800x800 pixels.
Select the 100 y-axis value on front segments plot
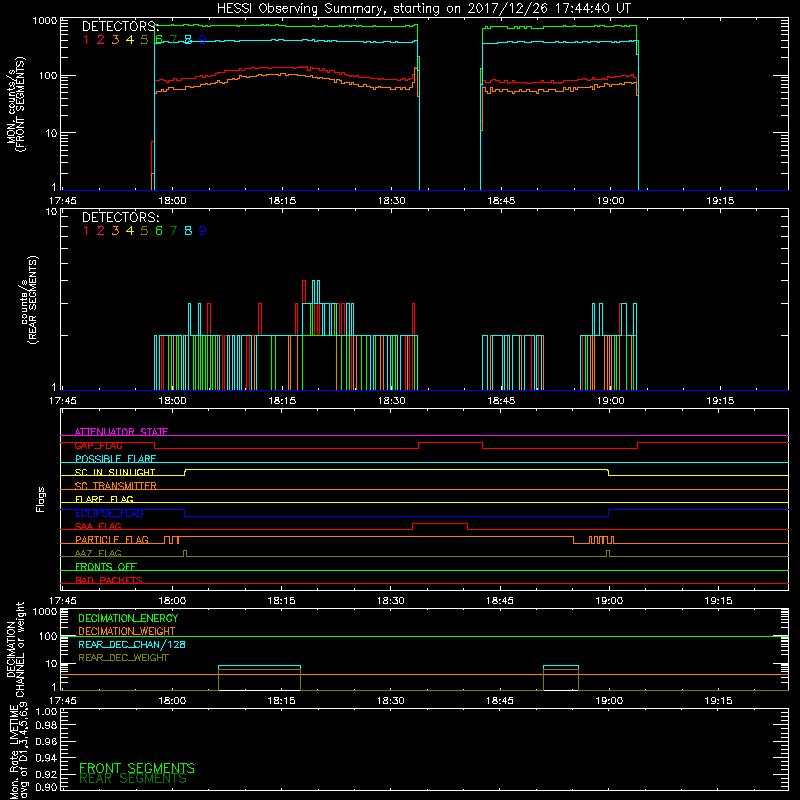point(48,76)
